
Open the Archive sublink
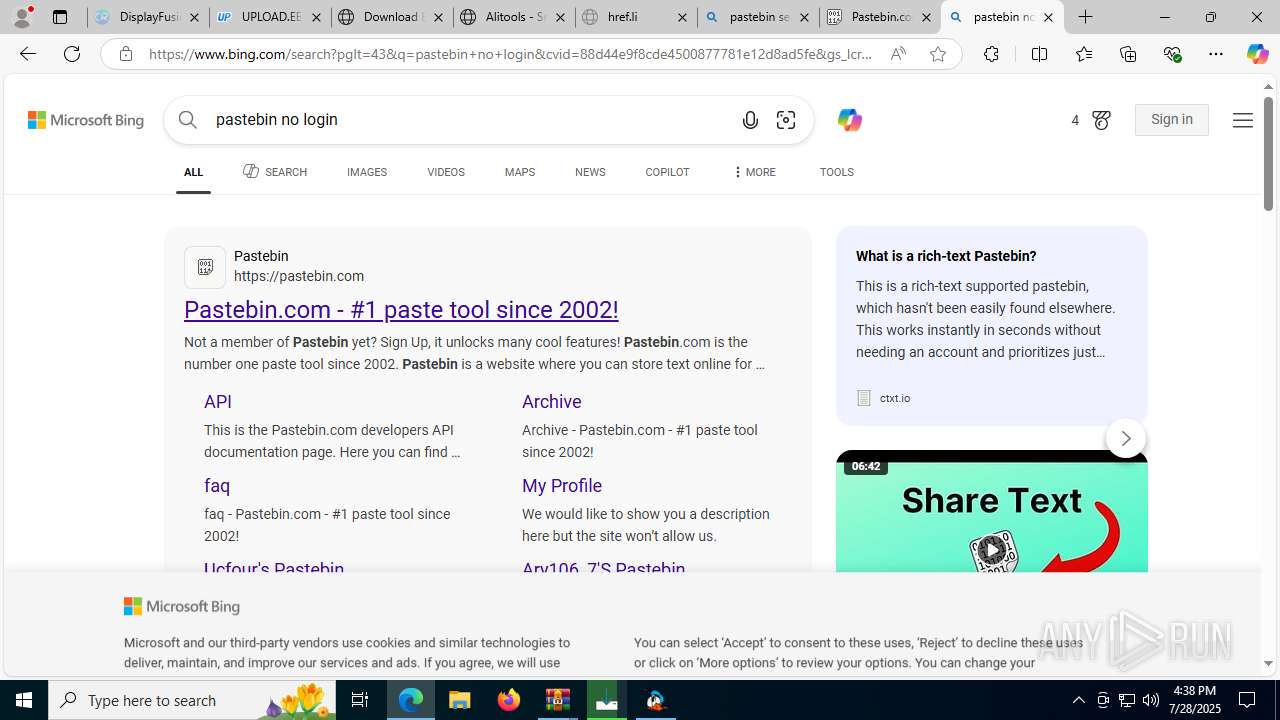click(552, 402)
